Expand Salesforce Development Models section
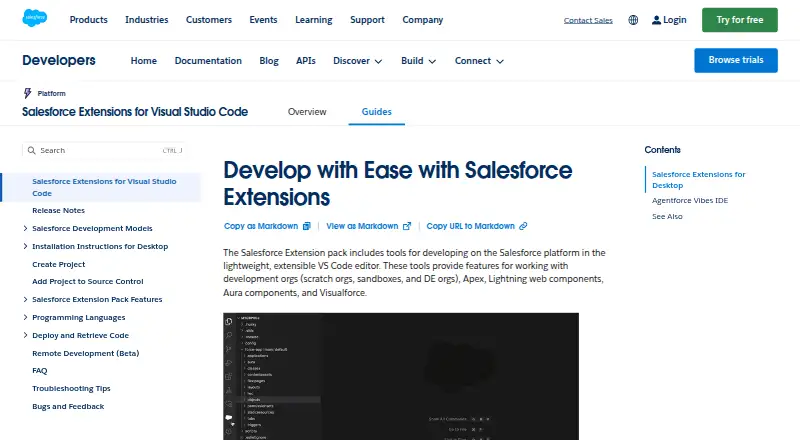 tap(25, 228)
